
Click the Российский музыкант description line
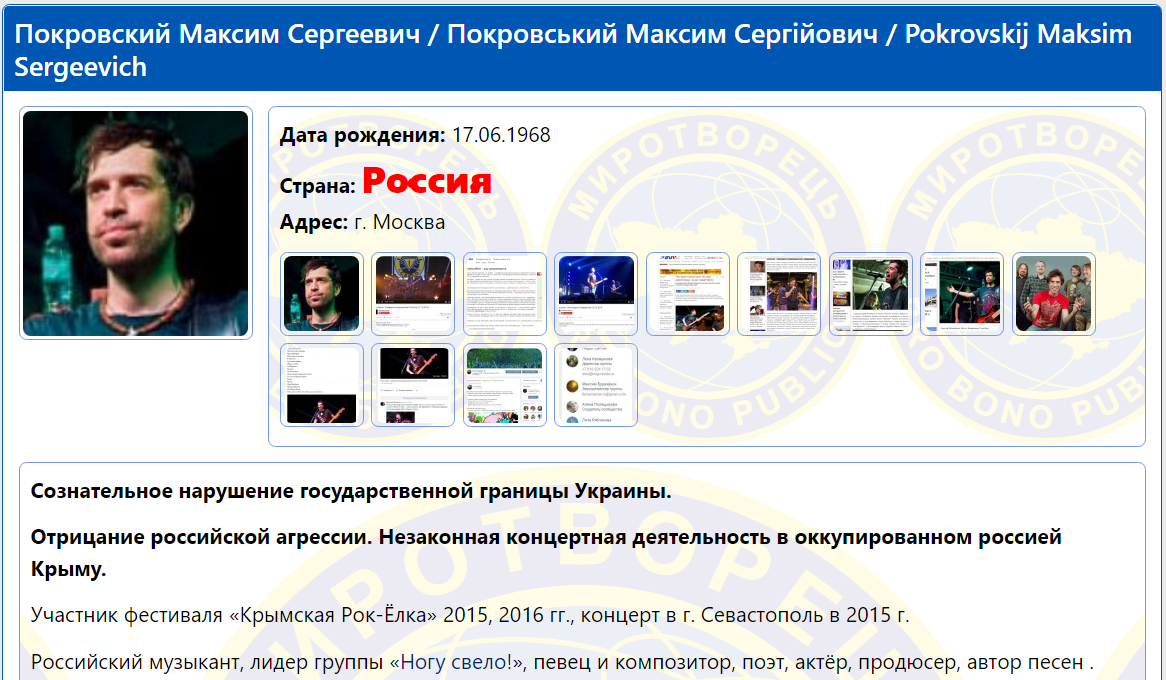pyautogui.click(x=562, y=661)
